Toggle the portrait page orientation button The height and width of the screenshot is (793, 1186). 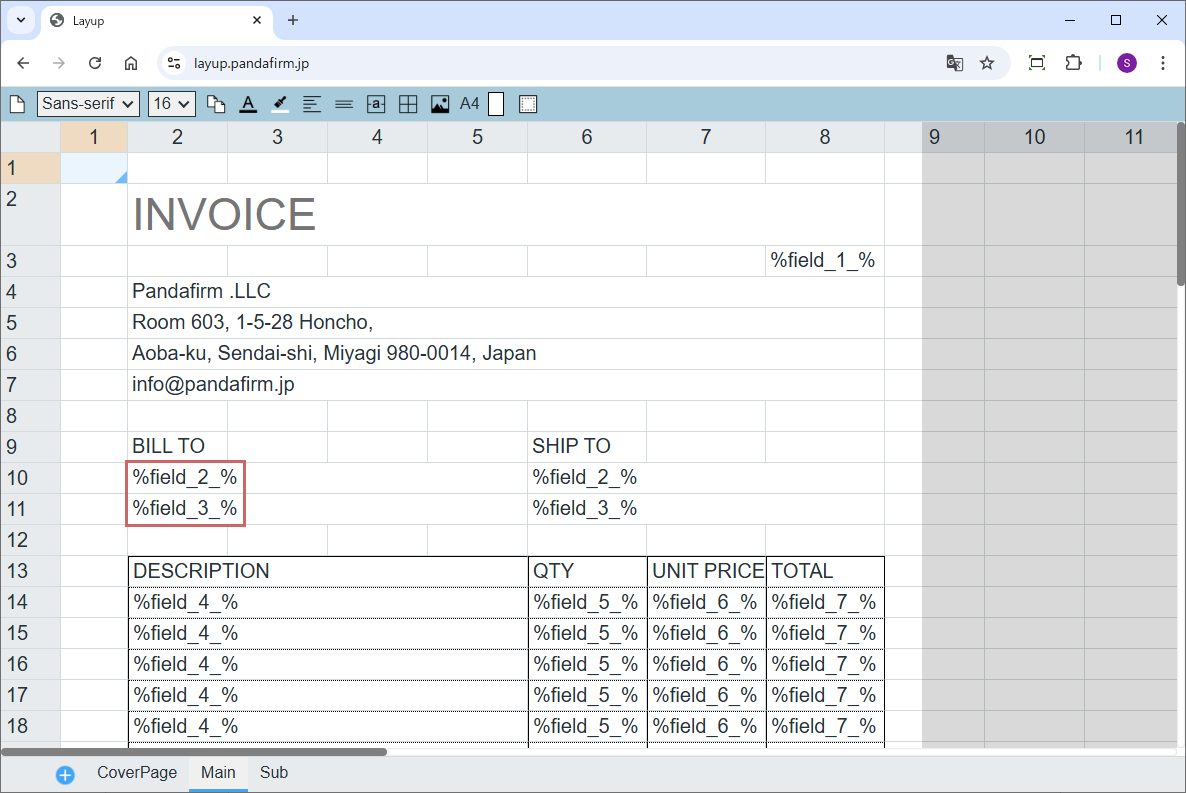coord(496,104)
